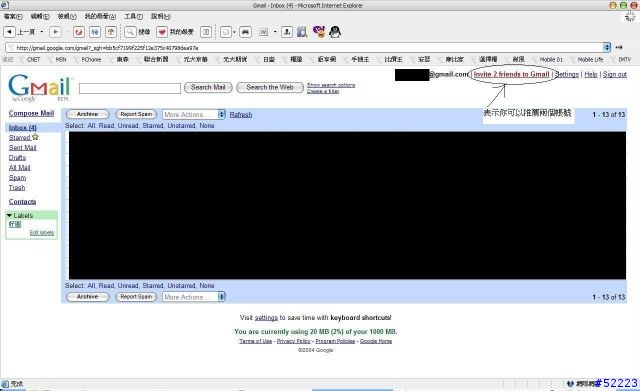The image size is (640, 391).
Task: Click Edit labels link
Action: tap(42, 233)
